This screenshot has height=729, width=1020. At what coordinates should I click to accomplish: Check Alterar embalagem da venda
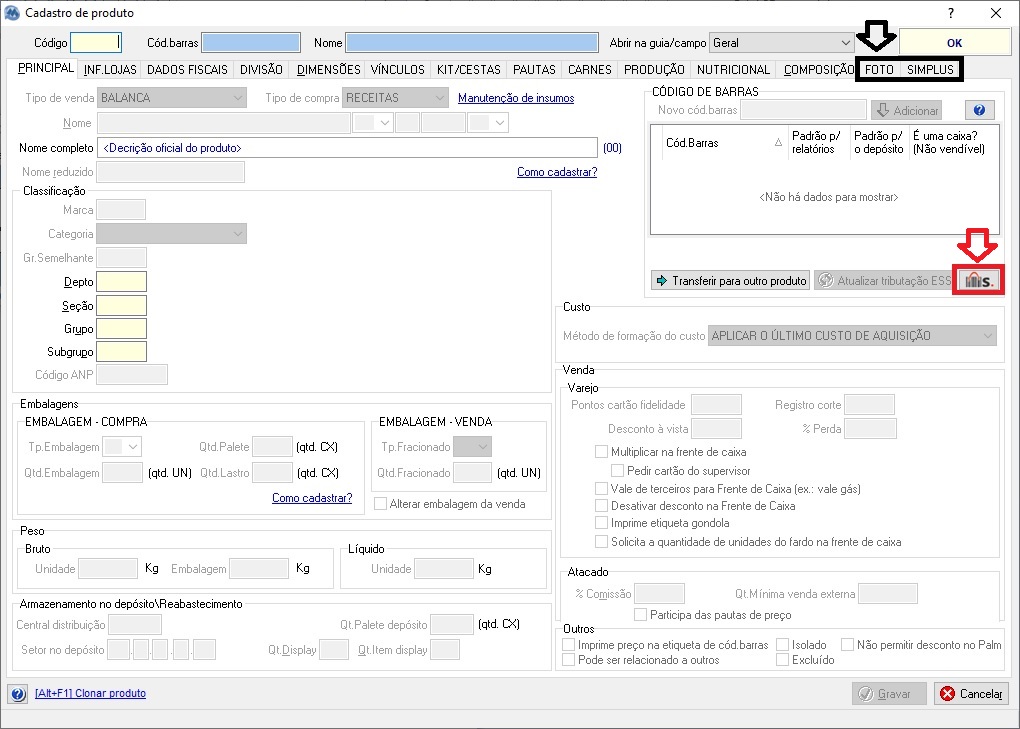point(381,504)
